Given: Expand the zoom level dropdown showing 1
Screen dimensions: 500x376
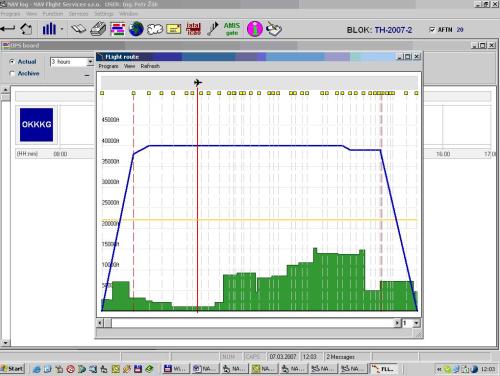Looking at the screenshot, I should (x=416, y=323).
